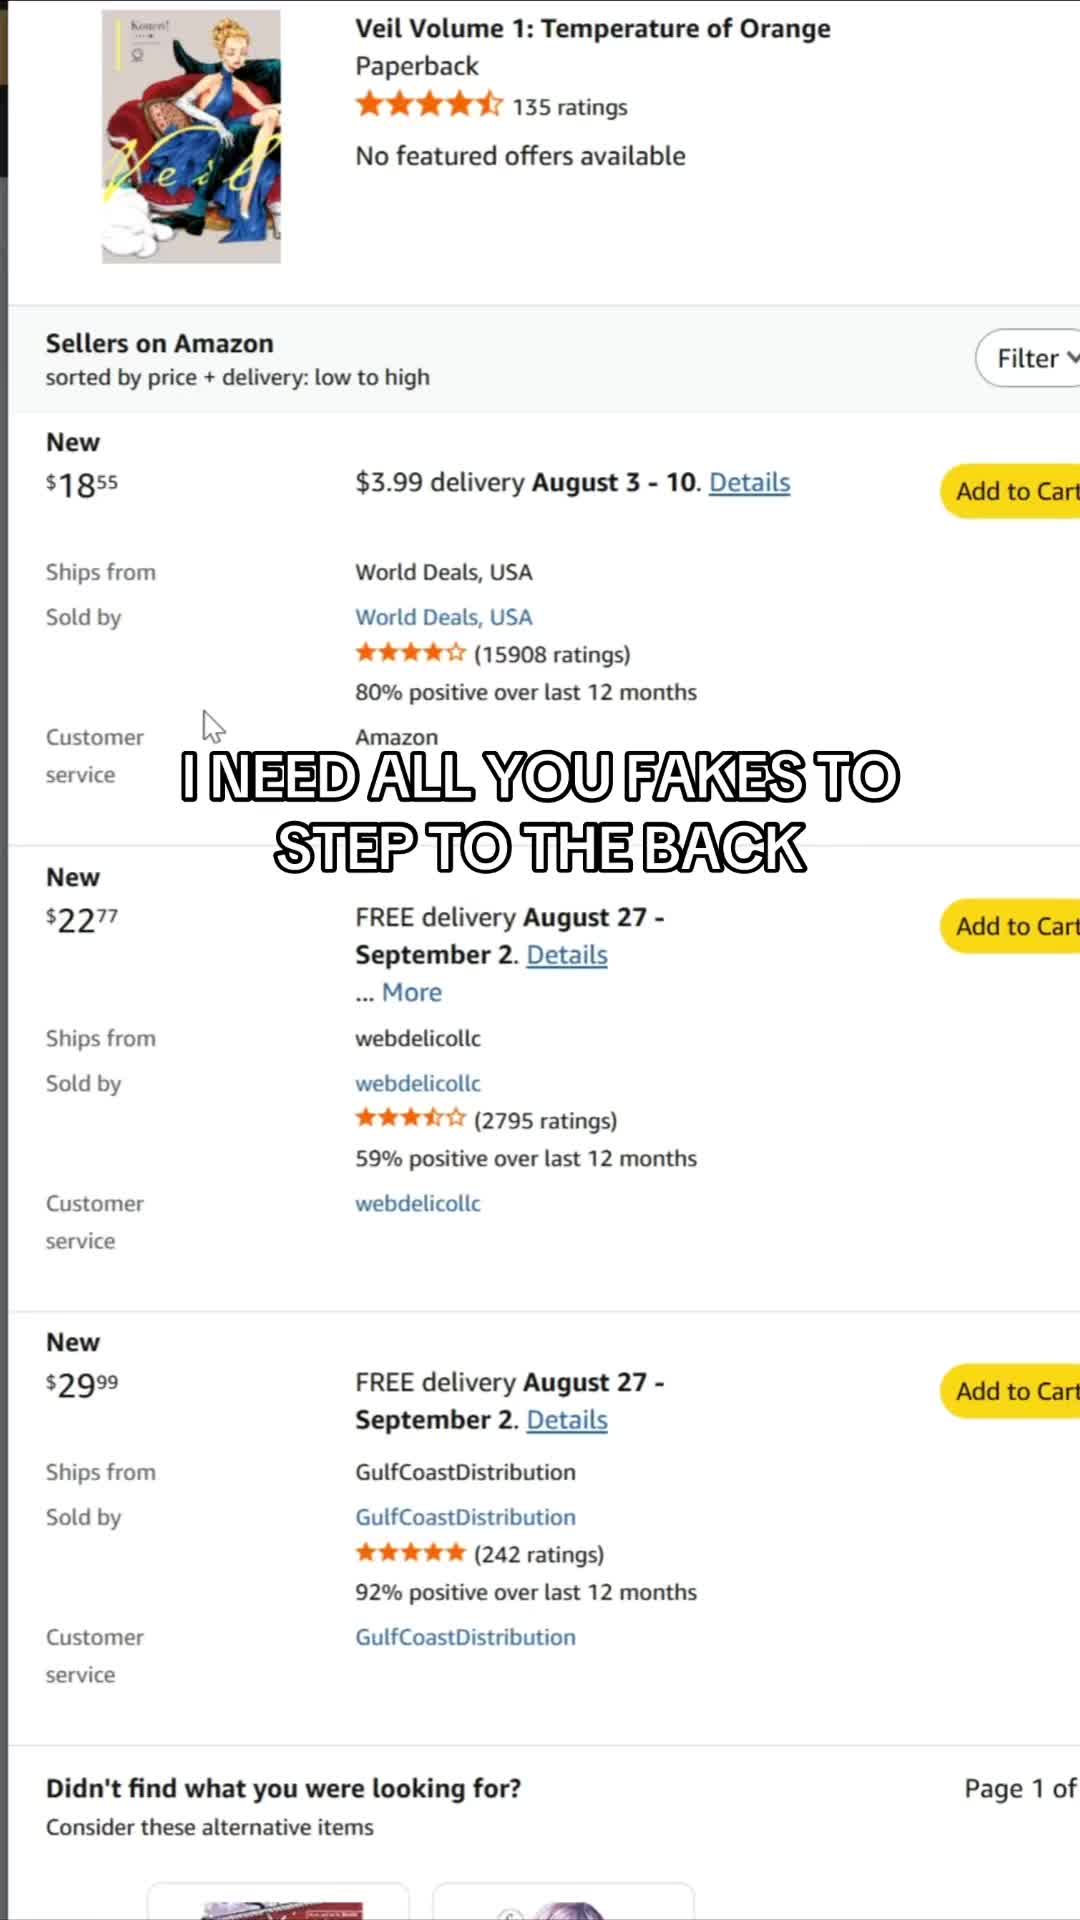This screenshot has width=1080, height=1920.
Task: Open webdelicollc customer service link
Action: pos(418,1203)
